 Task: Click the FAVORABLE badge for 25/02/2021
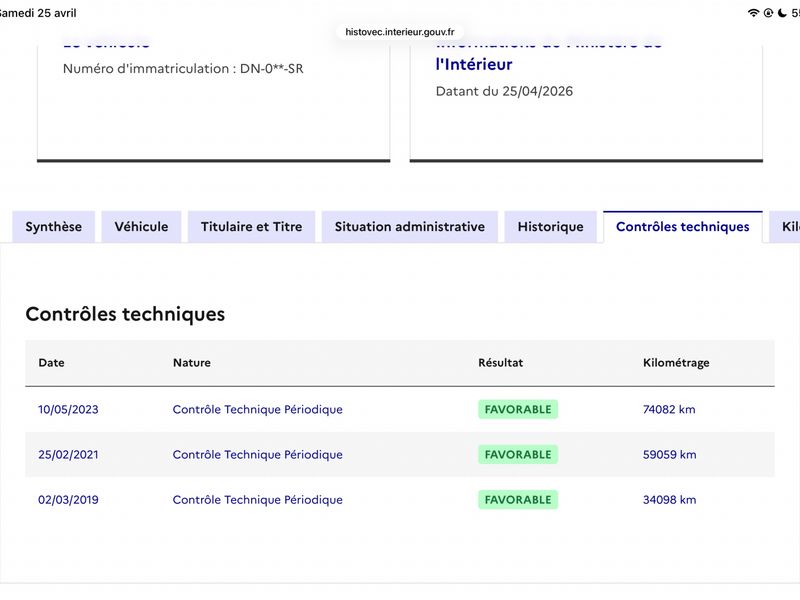517,455
